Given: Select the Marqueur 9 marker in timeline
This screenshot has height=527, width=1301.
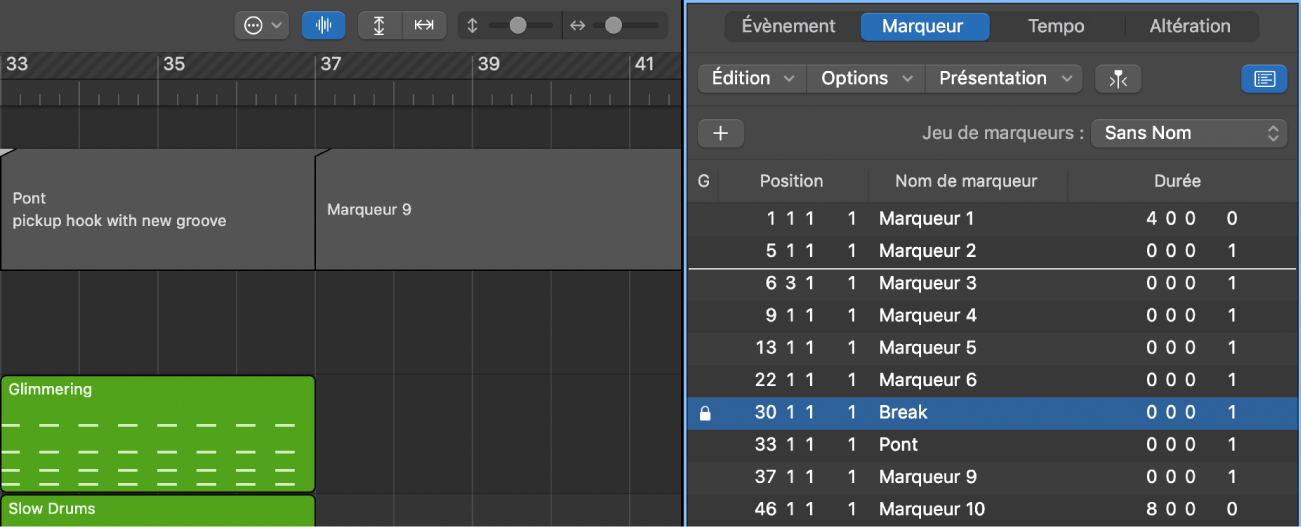Looking at the screenshot, I should coord(497,210).
